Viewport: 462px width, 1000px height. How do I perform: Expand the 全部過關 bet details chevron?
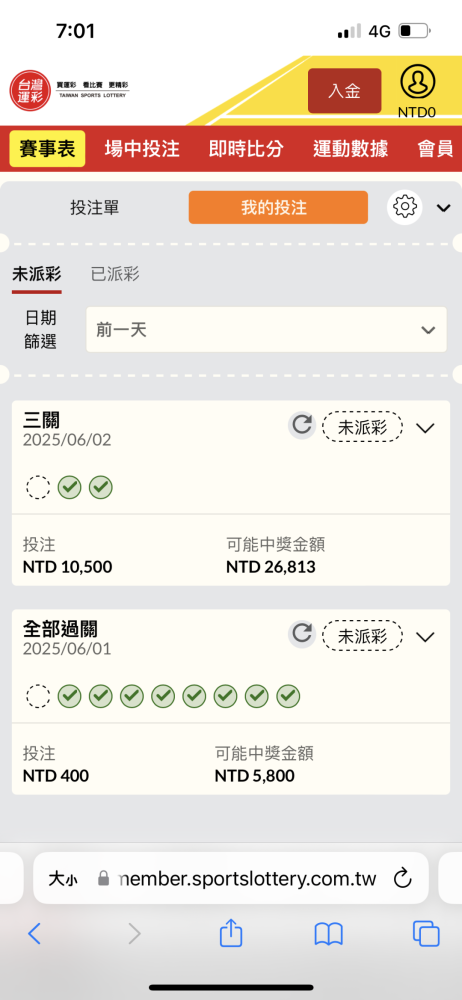coord(425,636)
